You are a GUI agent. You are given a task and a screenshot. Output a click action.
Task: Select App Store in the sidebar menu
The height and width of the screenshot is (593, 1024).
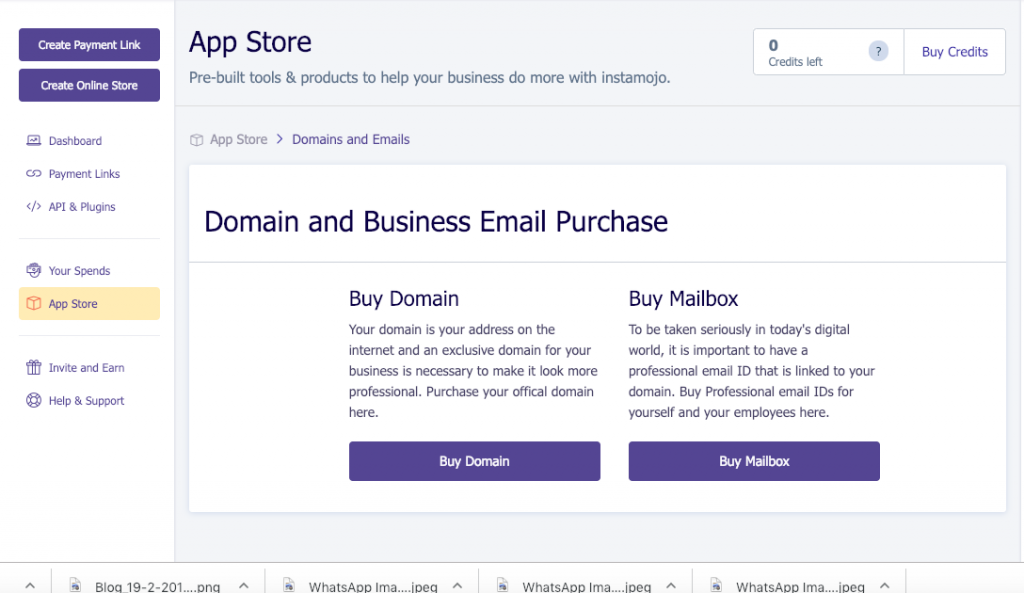tap(73, 304)
